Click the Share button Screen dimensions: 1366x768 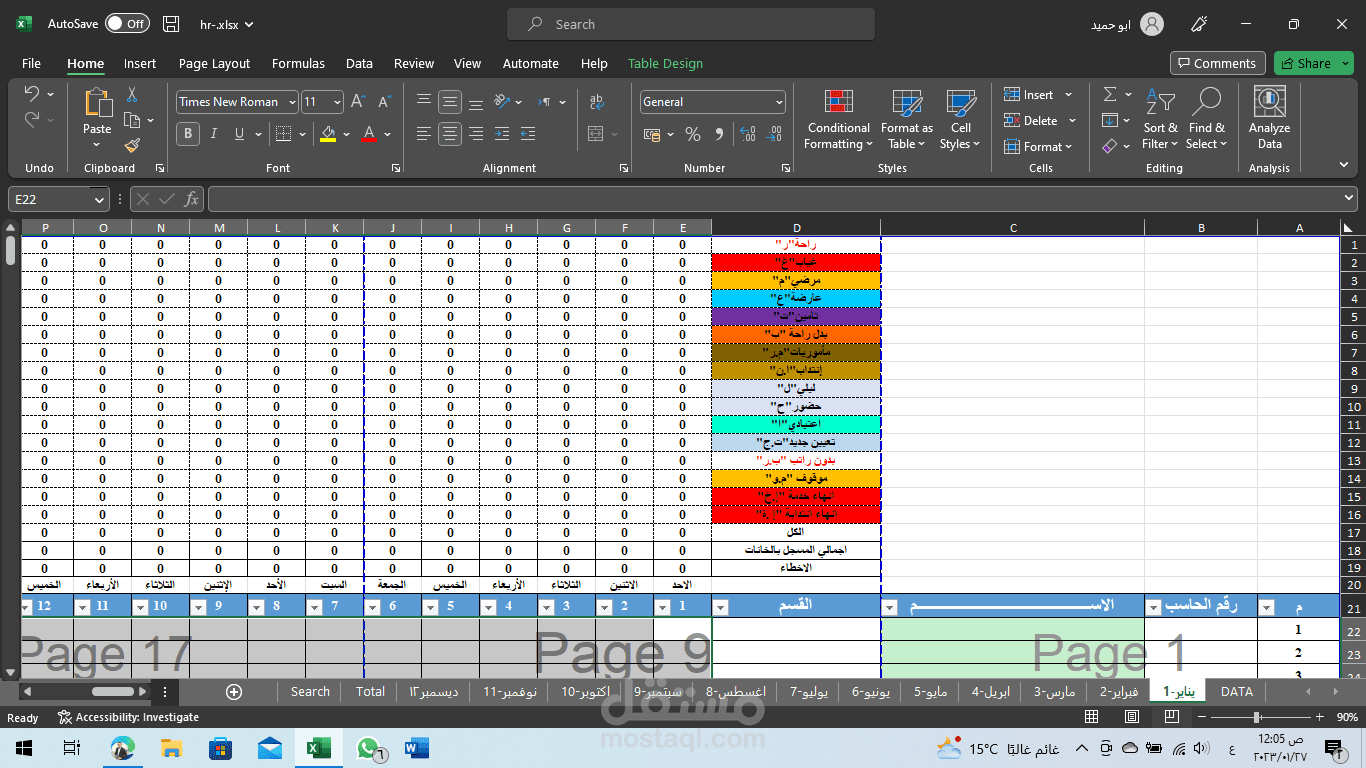[x=1313, y=63]
